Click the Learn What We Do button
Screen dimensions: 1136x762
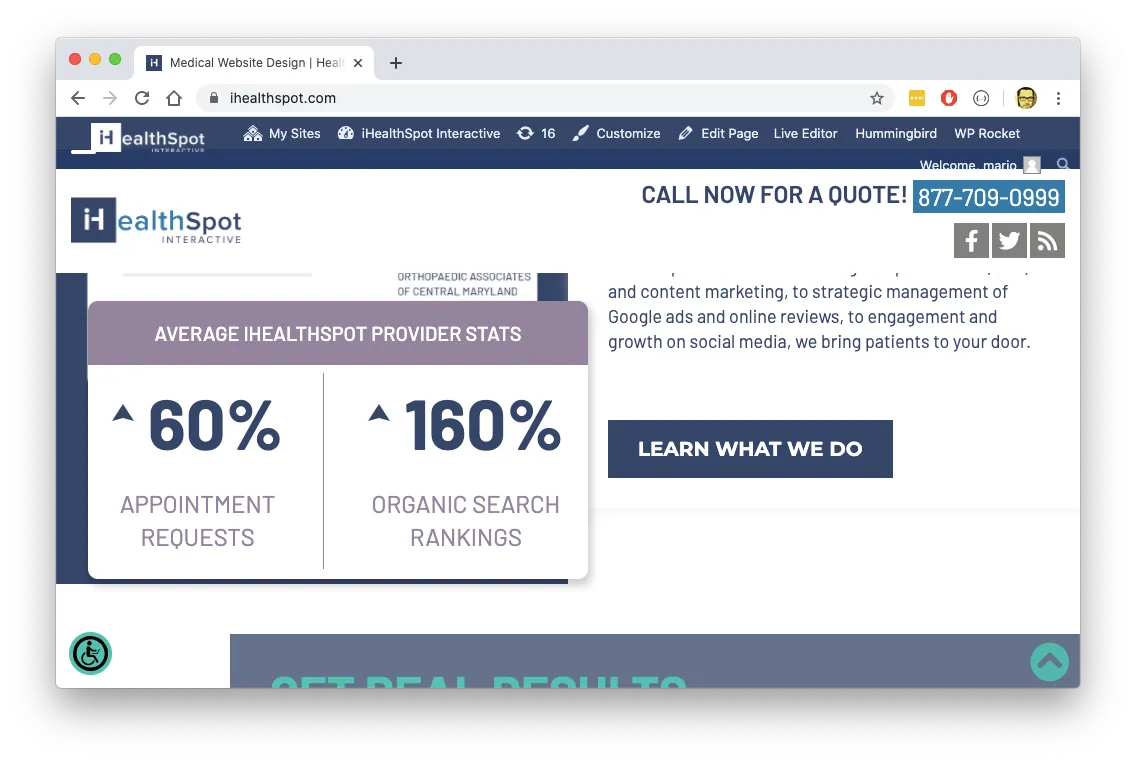pos(750,449)
